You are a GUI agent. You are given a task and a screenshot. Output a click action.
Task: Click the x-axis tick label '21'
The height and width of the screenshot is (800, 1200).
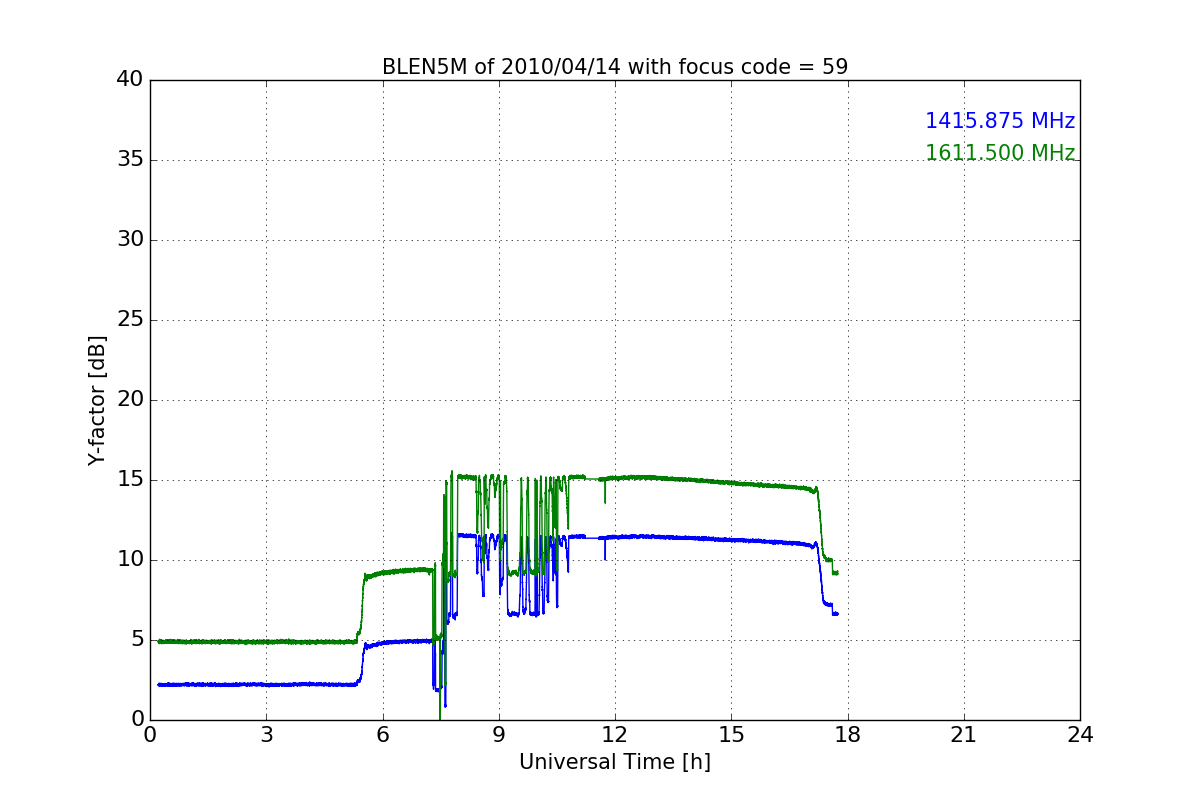coord(964,735)
